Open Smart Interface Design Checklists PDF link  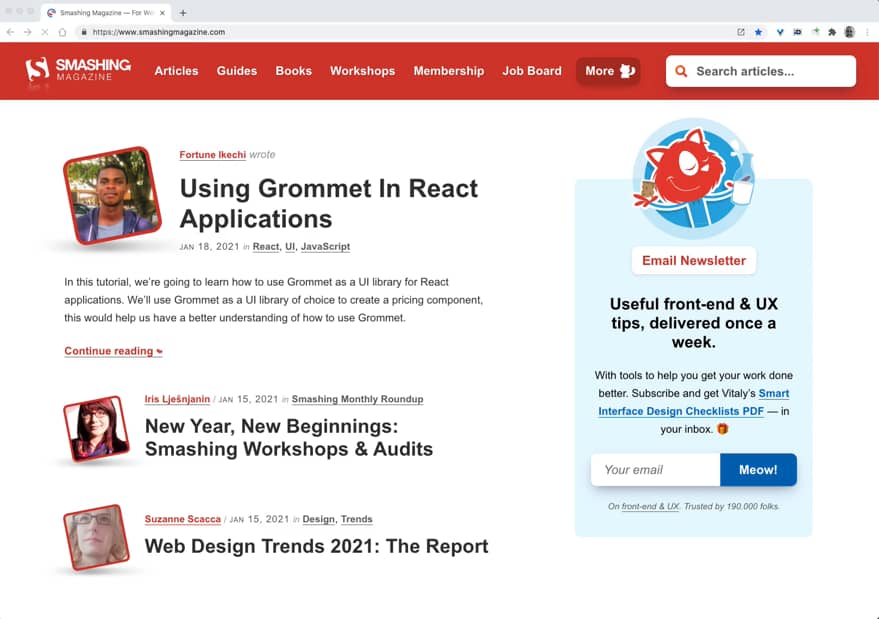point(693,403)
